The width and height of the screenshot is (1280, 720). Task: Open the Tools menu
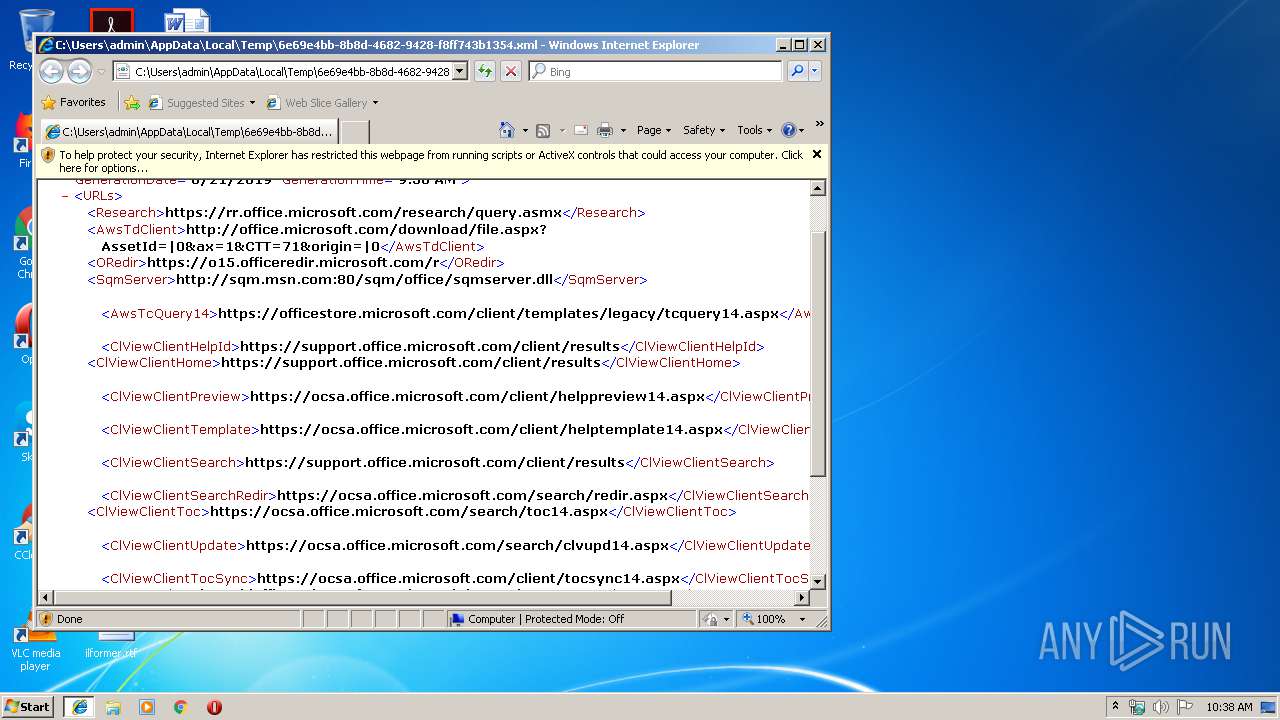coord(755,130)
